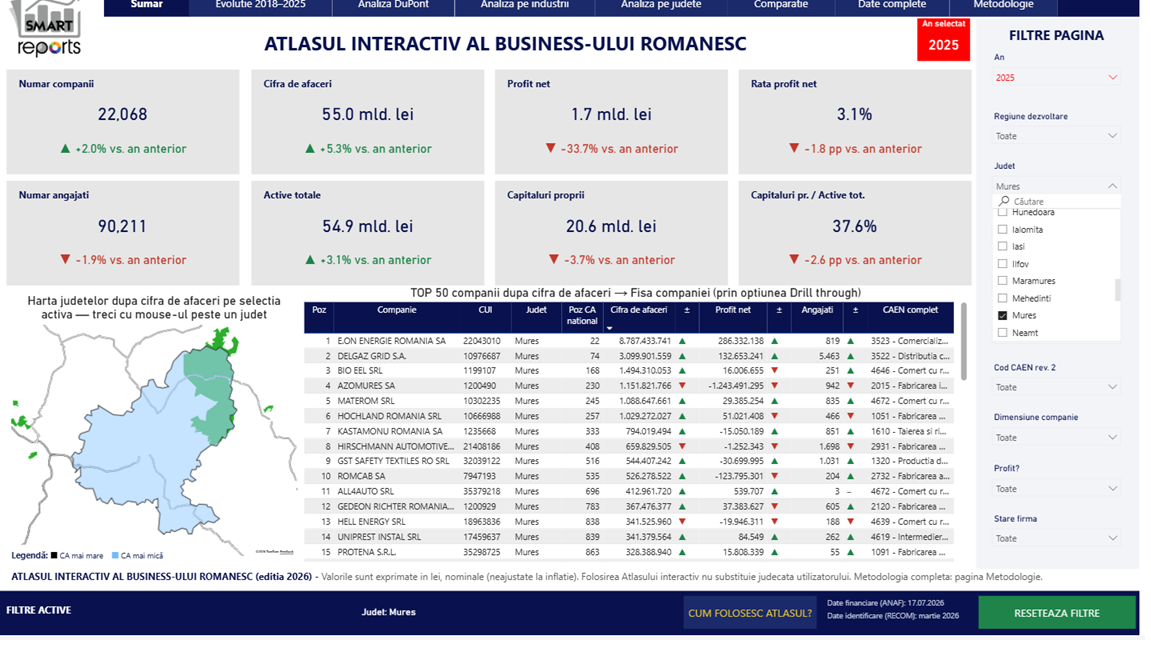Image resolution: width=1151 pixels, height=645 pixels.
Task: Click the RESETEAZA FILTRE button
Action: [x=1056, y=613]
